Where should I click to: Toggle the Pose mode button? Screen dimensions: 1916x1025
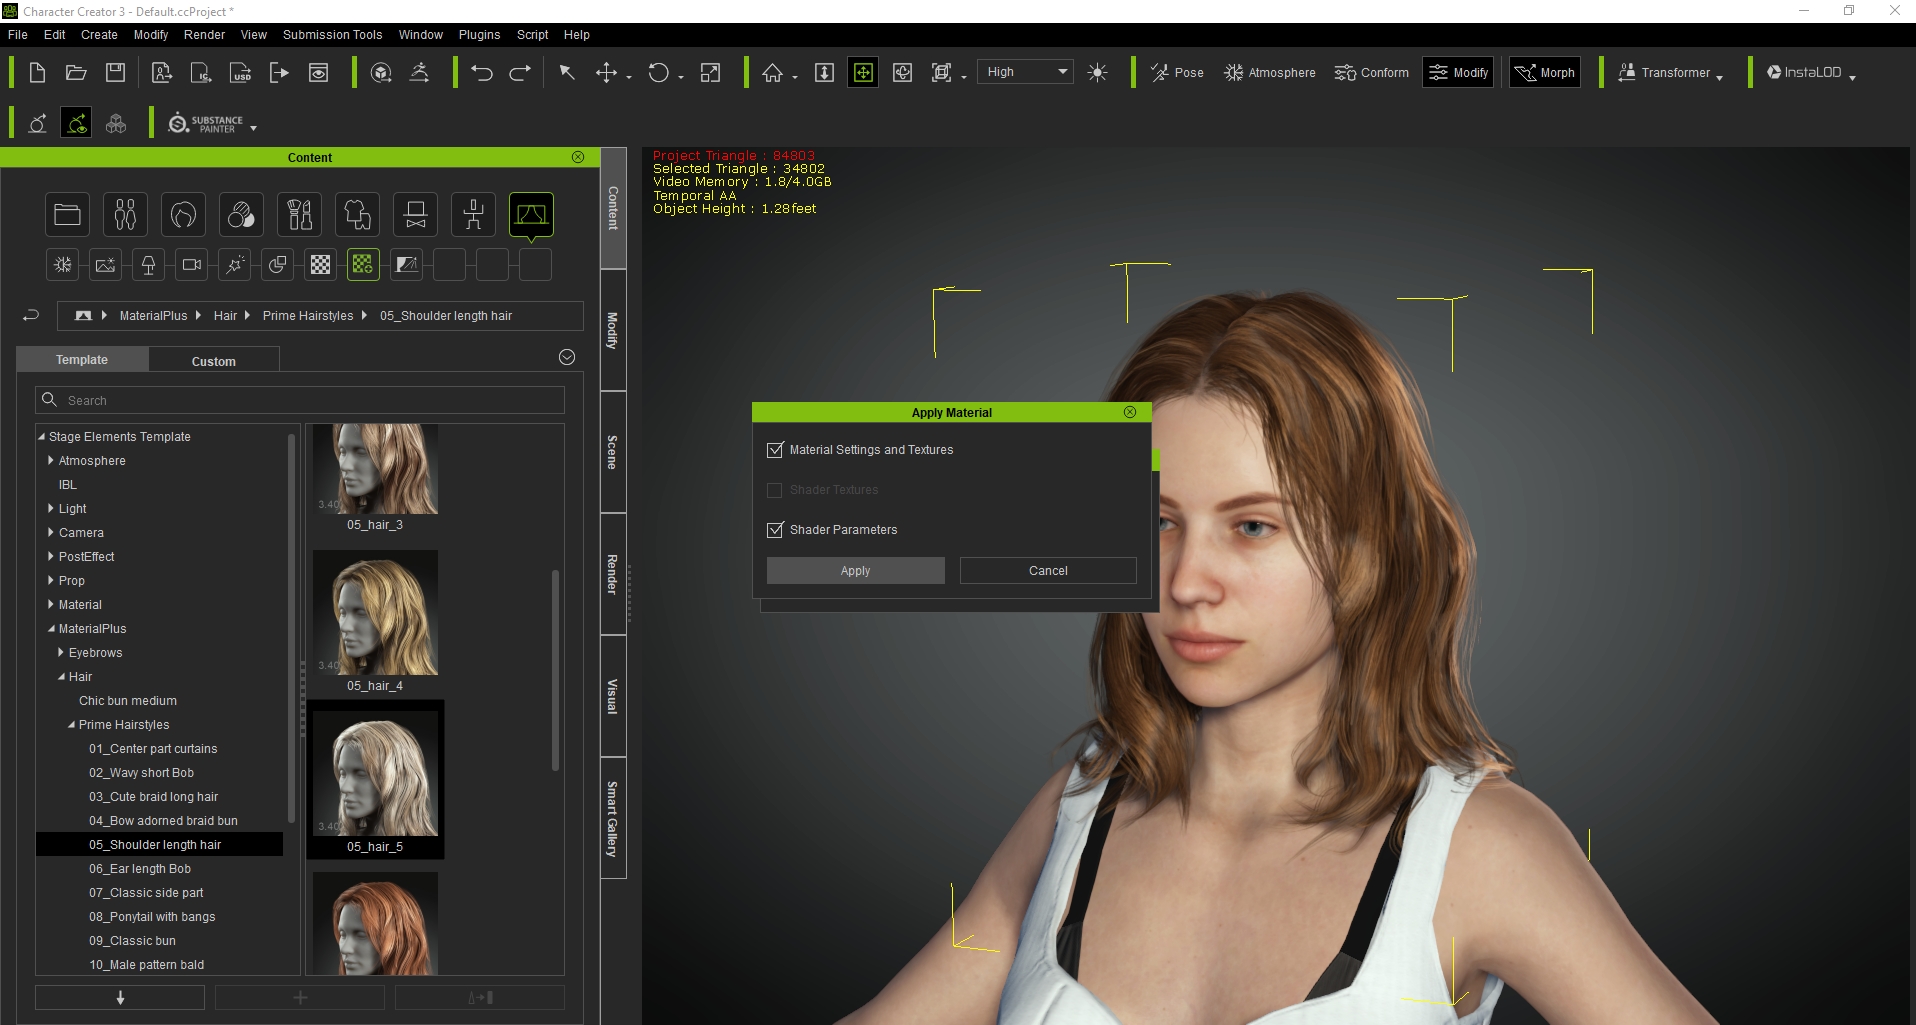pos(1177,72)
